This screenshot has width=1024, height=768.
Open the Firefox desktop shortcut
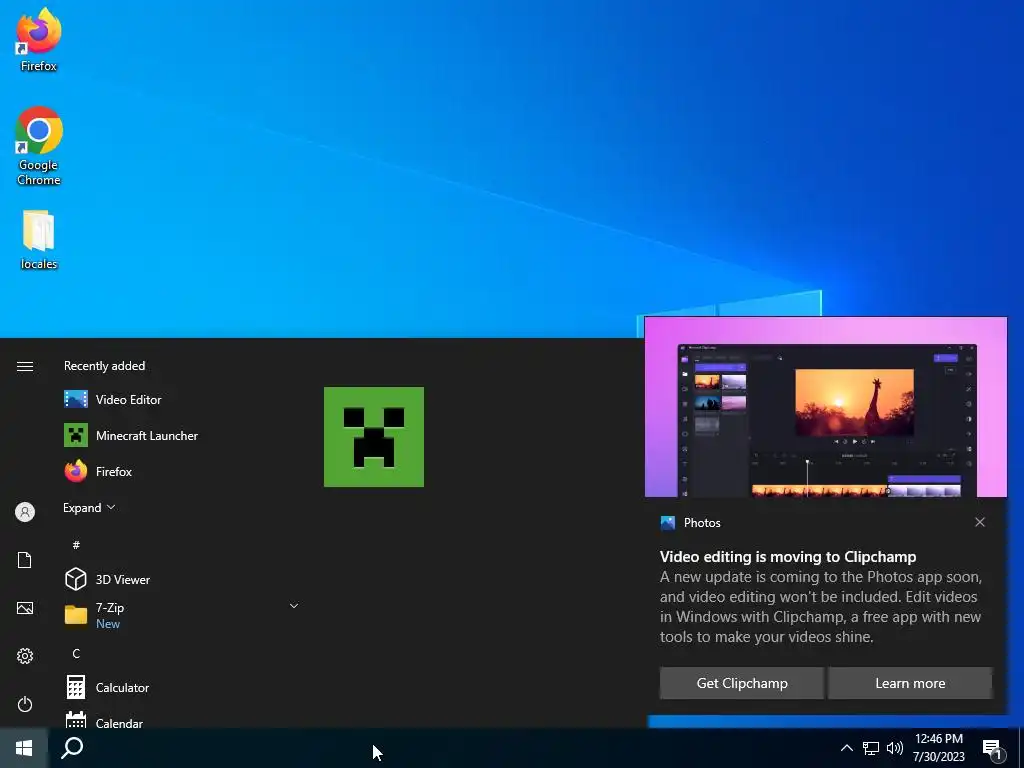tap(39, 40)
